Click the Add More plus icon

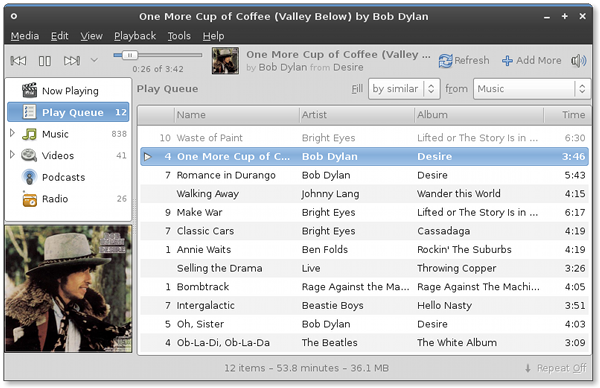(507, 60)
